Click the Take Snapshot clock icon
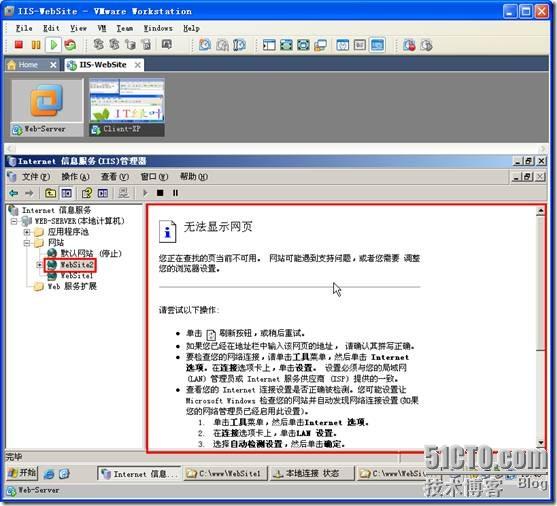Viewport: 557px width, 506px height. click(x=205, y=45)
